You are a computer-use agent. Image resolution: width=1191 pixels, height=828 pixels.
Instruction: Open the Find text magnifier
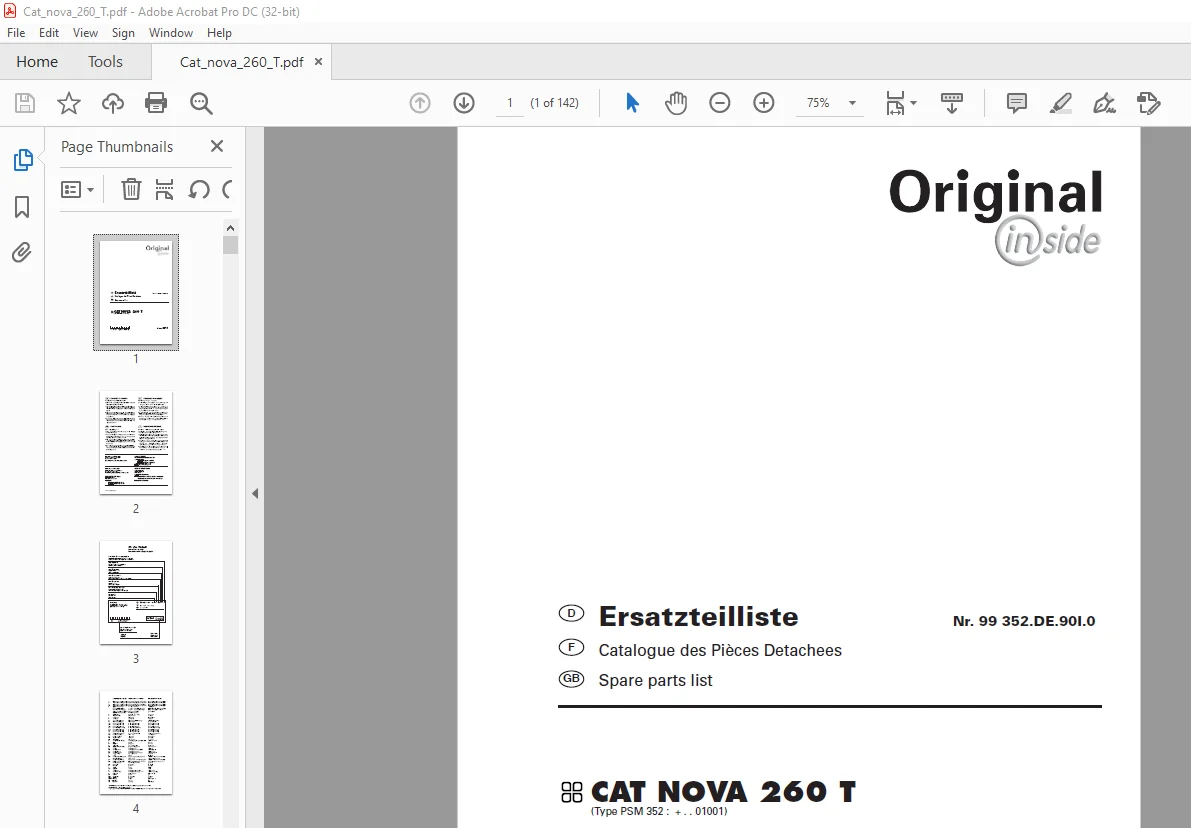pos(201,103)
